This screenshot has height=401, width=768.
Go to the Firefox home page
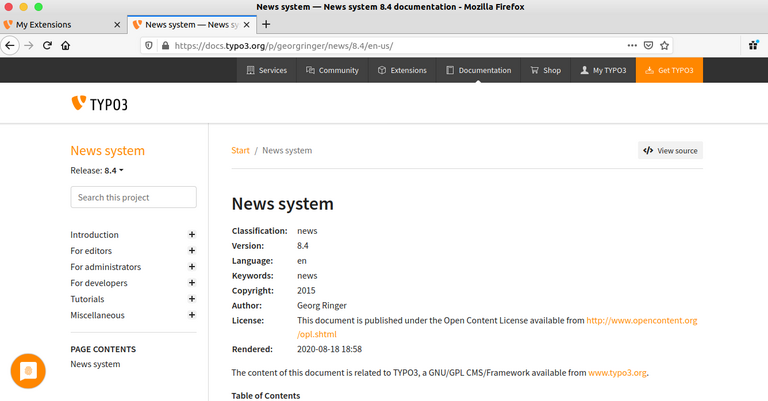(66, 45)
